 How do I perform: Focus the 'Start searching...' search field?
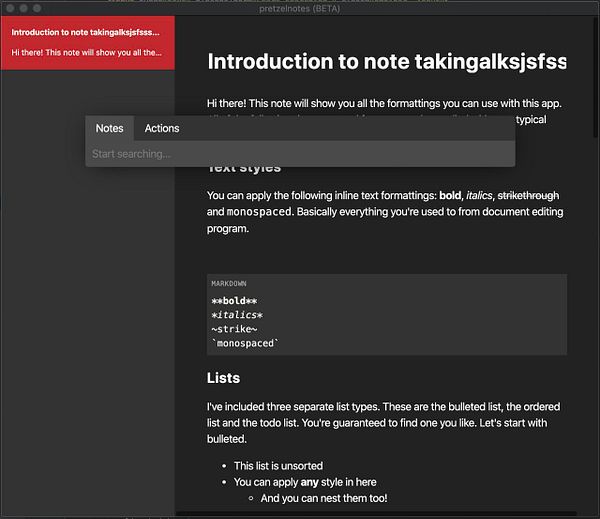pos(300,154)
